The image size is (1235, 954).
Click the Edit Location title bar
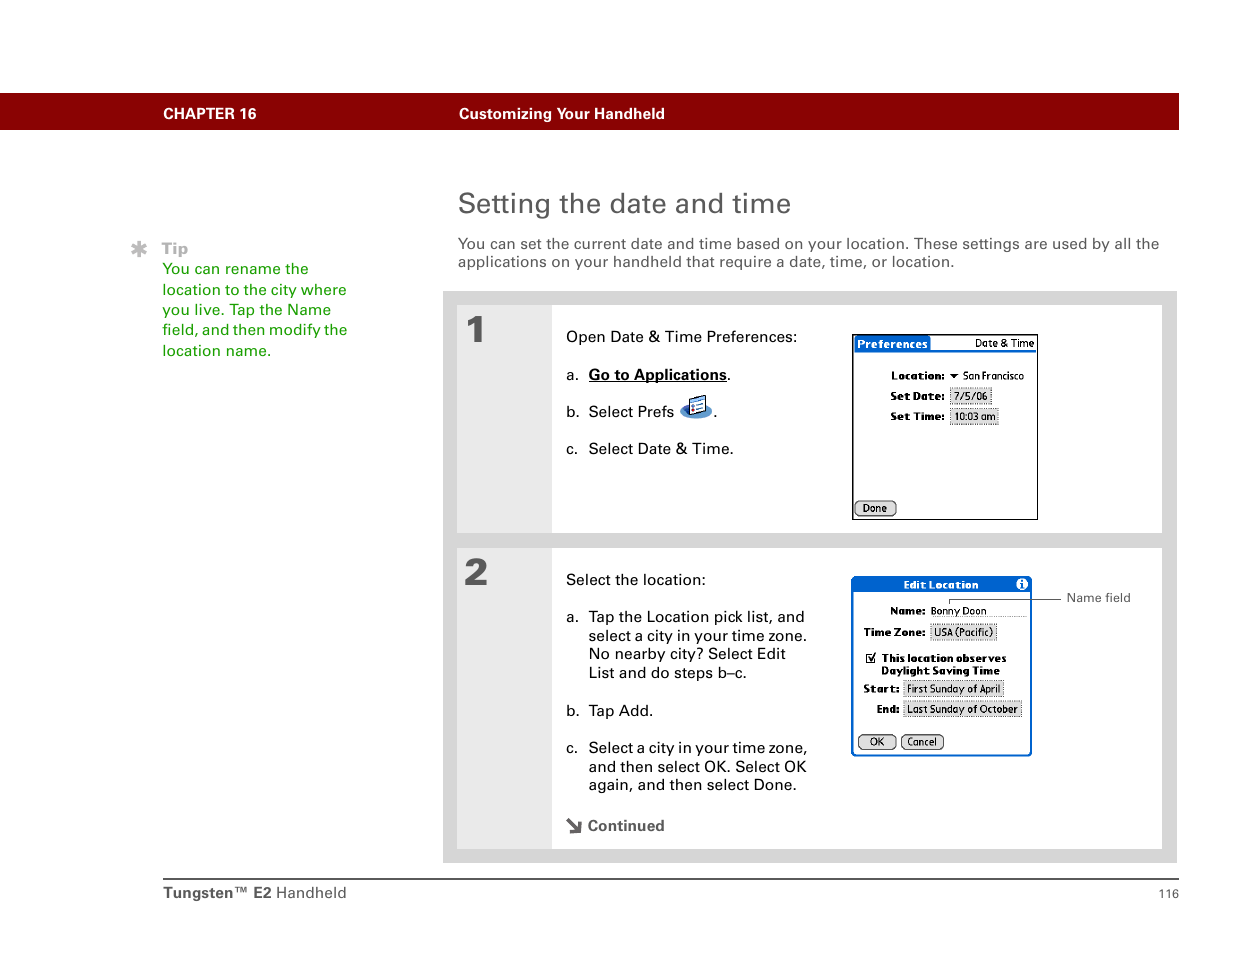click(x=941, y=584)
